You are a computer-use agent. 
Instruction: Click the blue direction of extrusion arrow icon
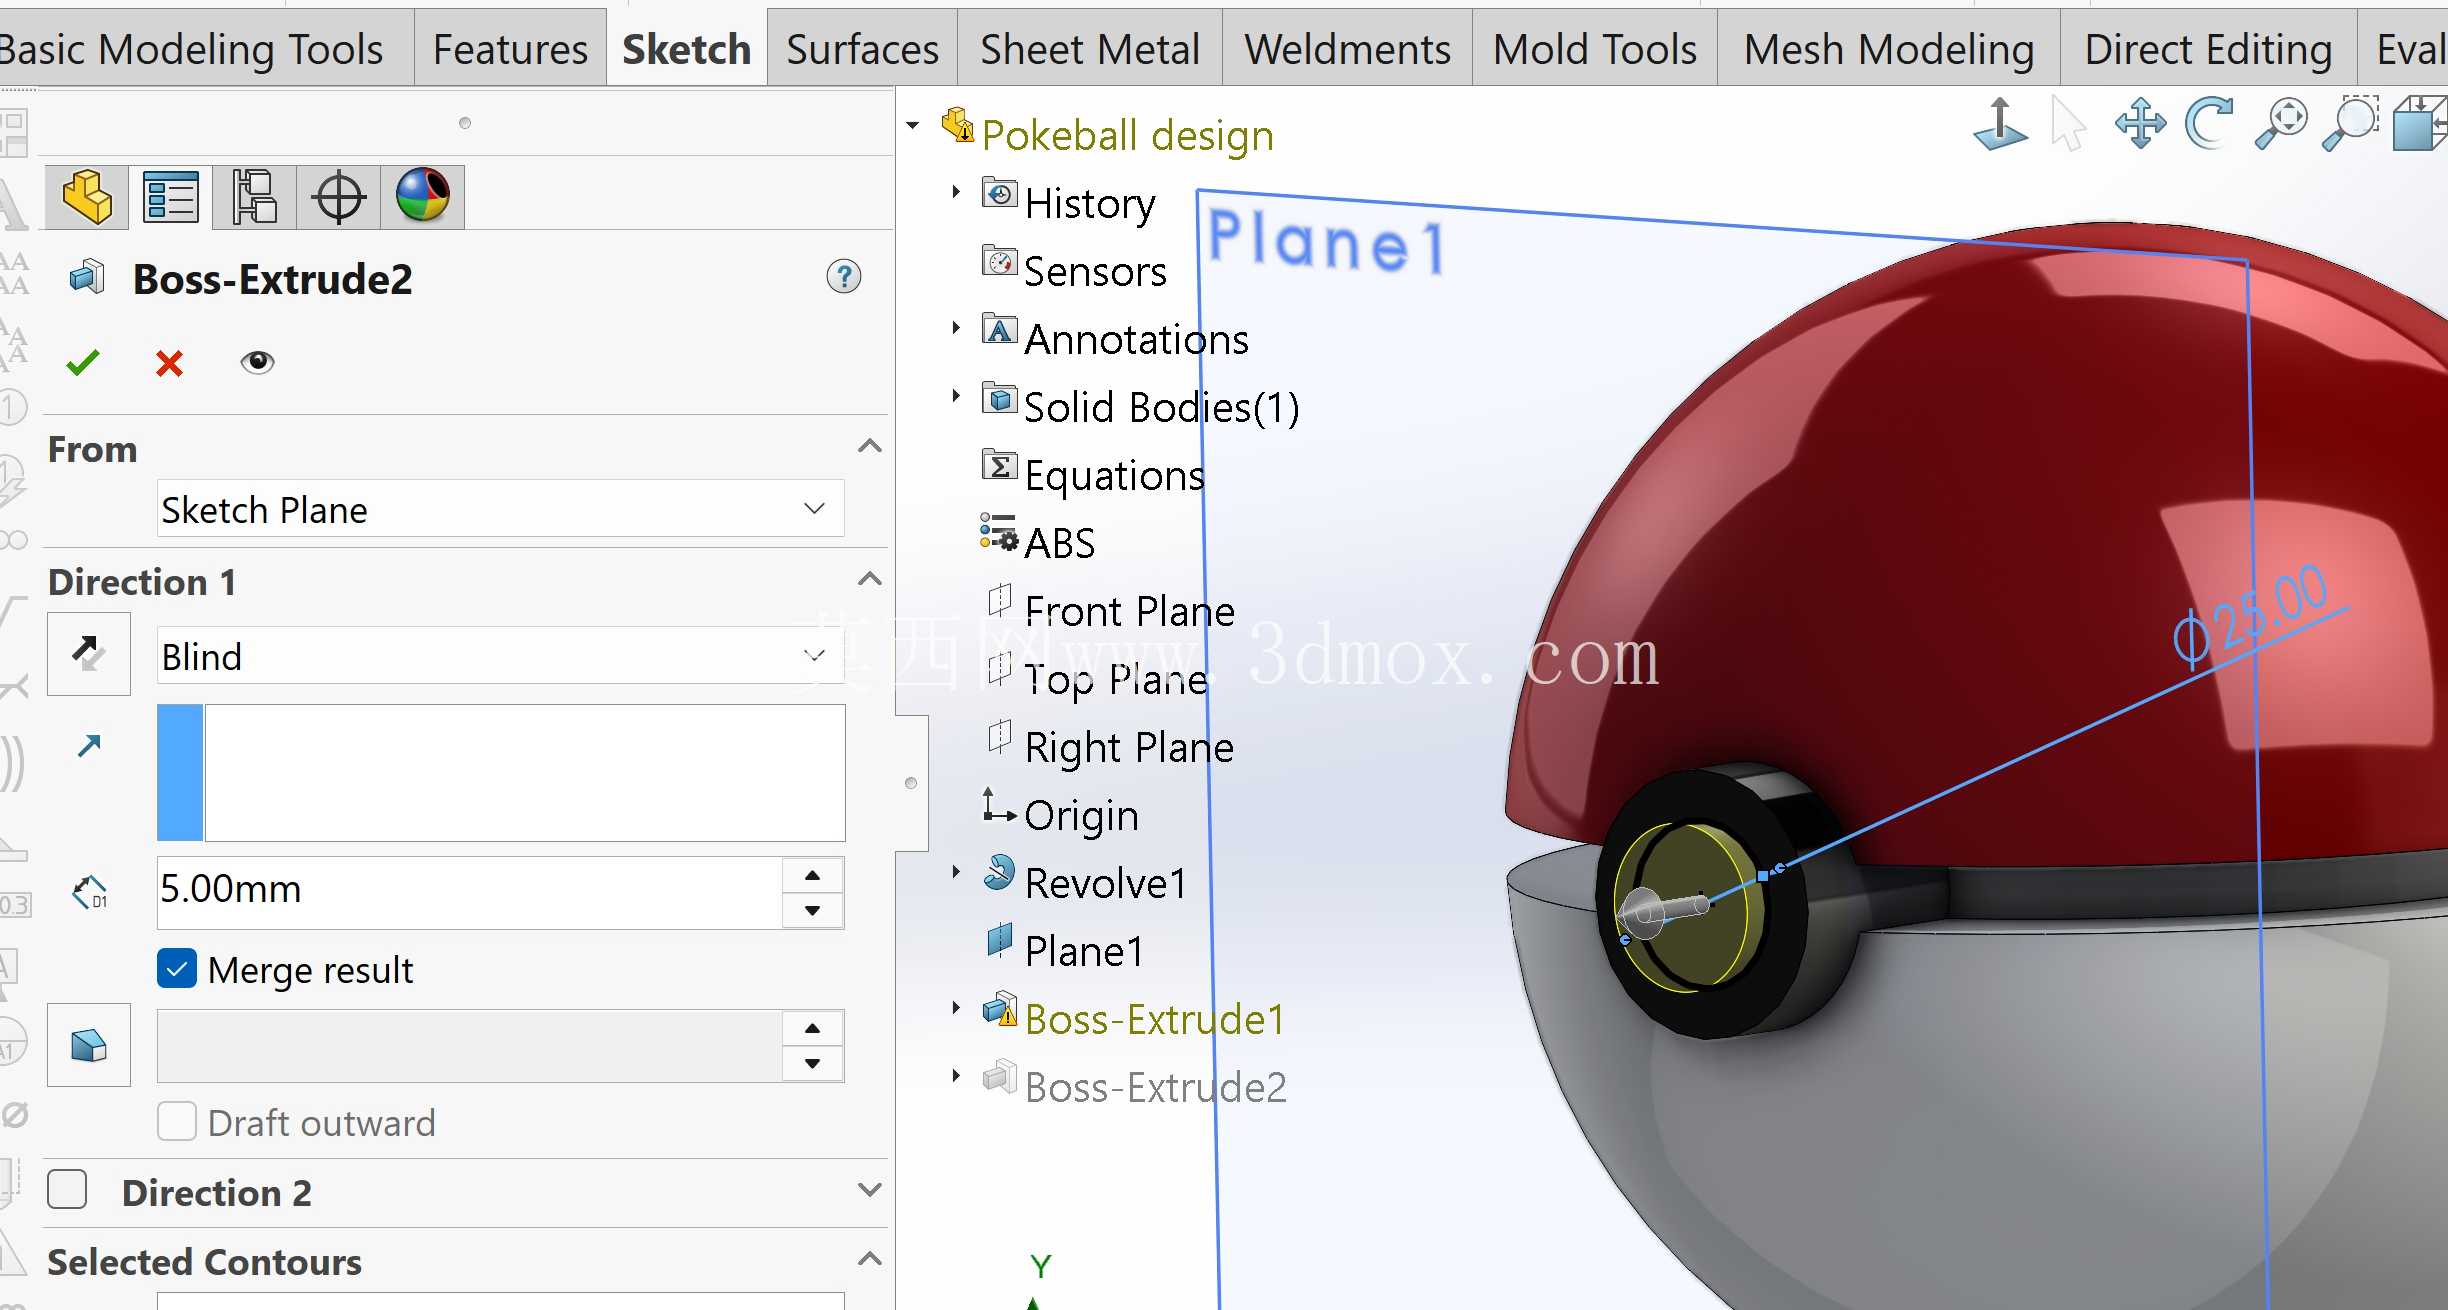pyautogui.click(x=89, y=745)
